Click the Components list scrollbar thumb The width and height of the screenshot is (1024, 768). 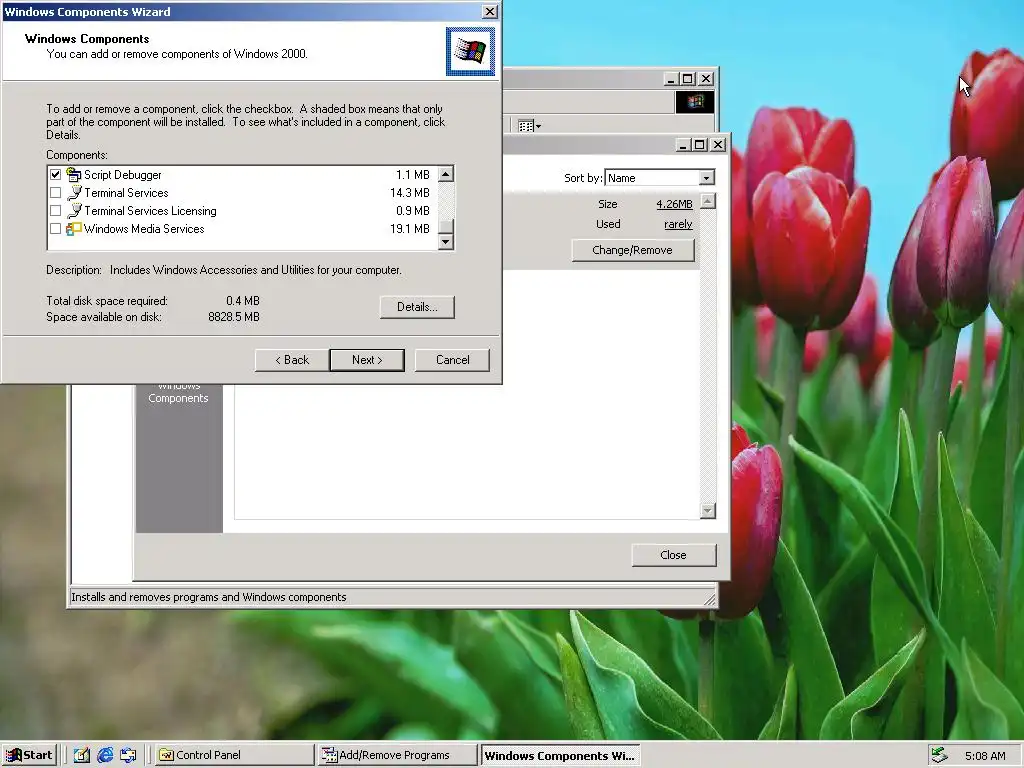(446, 227)
